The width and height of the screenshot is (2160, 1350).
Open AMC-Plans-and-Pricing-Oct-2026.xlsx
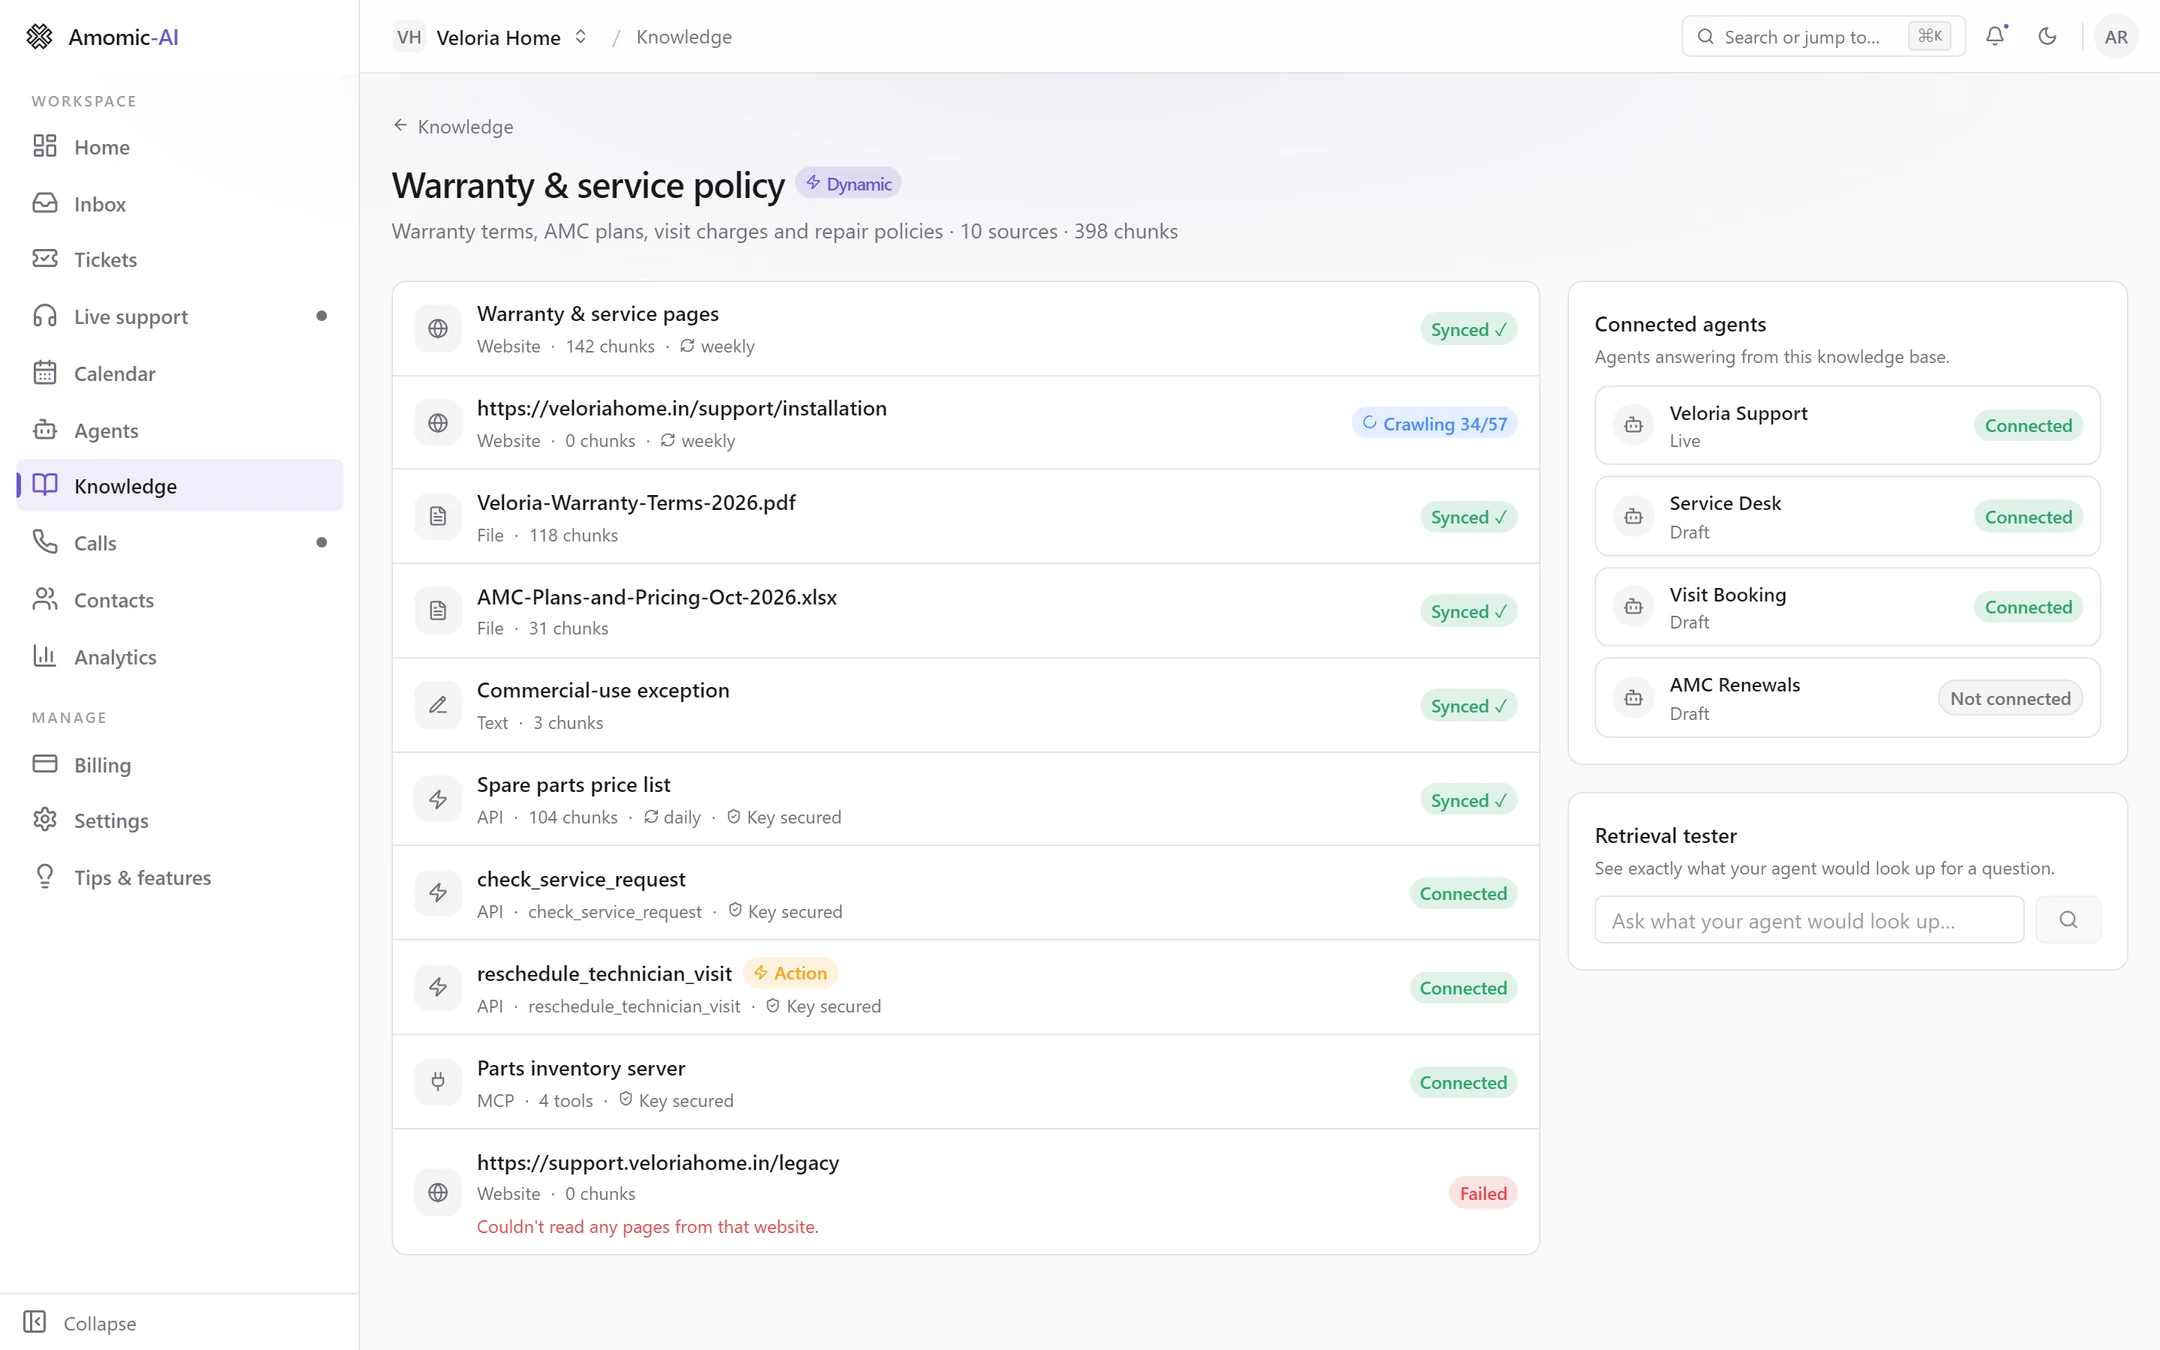pos(966,611)
